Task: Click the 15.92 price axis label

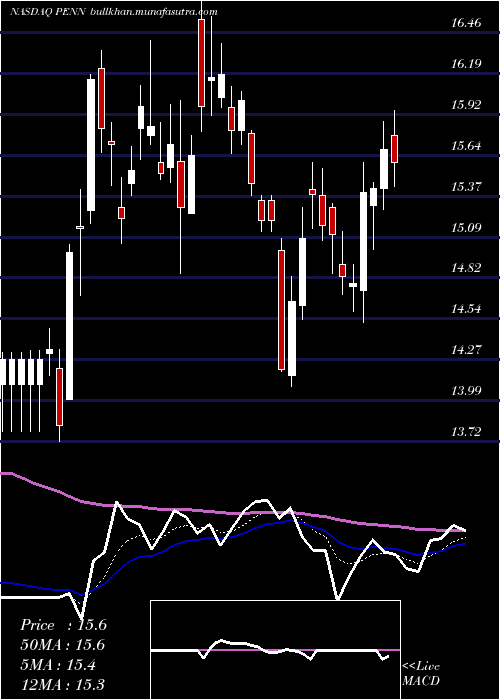Action: (466, 104)
